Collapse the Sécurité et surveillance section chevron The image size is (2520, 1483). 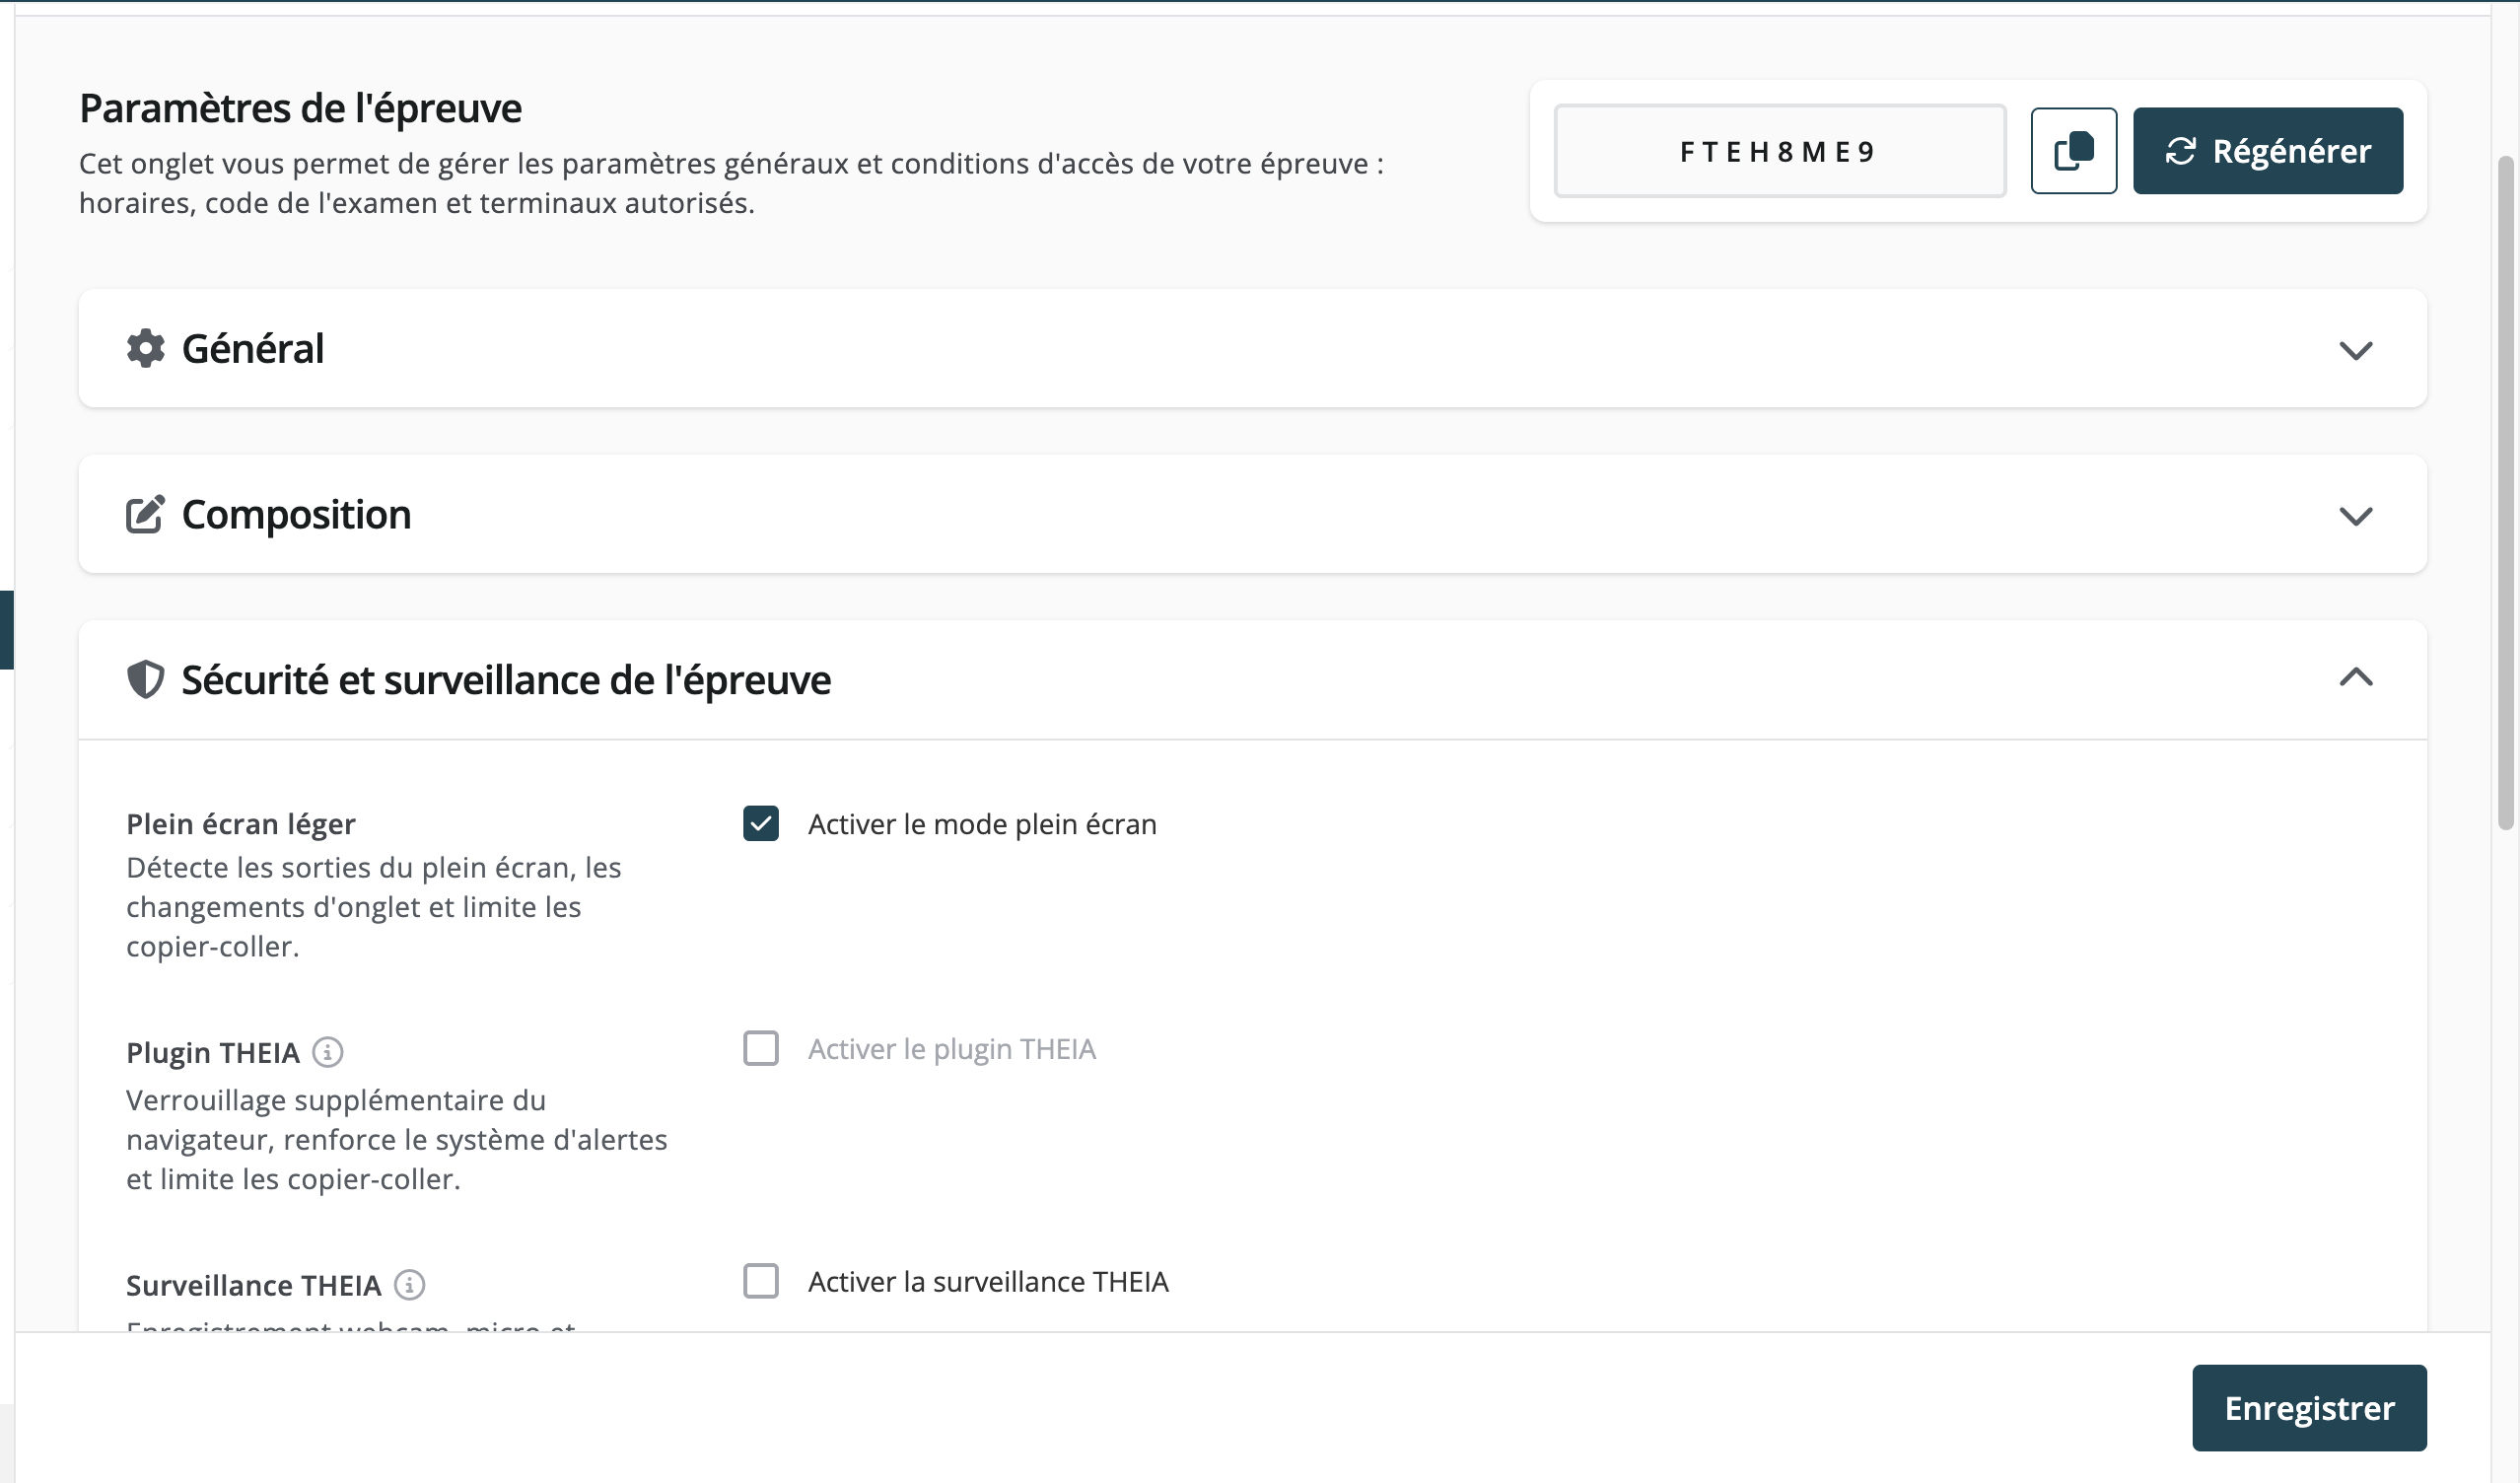pos(2356,677)
